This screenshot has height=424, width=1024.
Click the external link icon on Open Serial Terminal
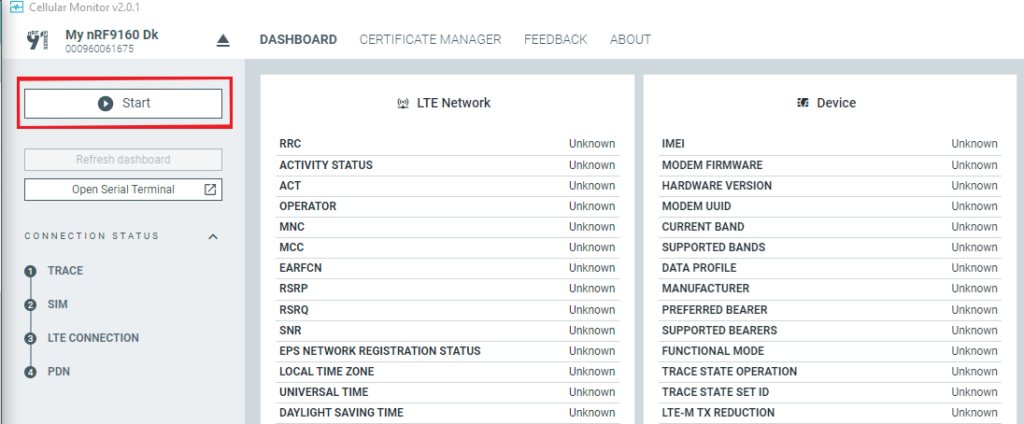coord(210,189)
